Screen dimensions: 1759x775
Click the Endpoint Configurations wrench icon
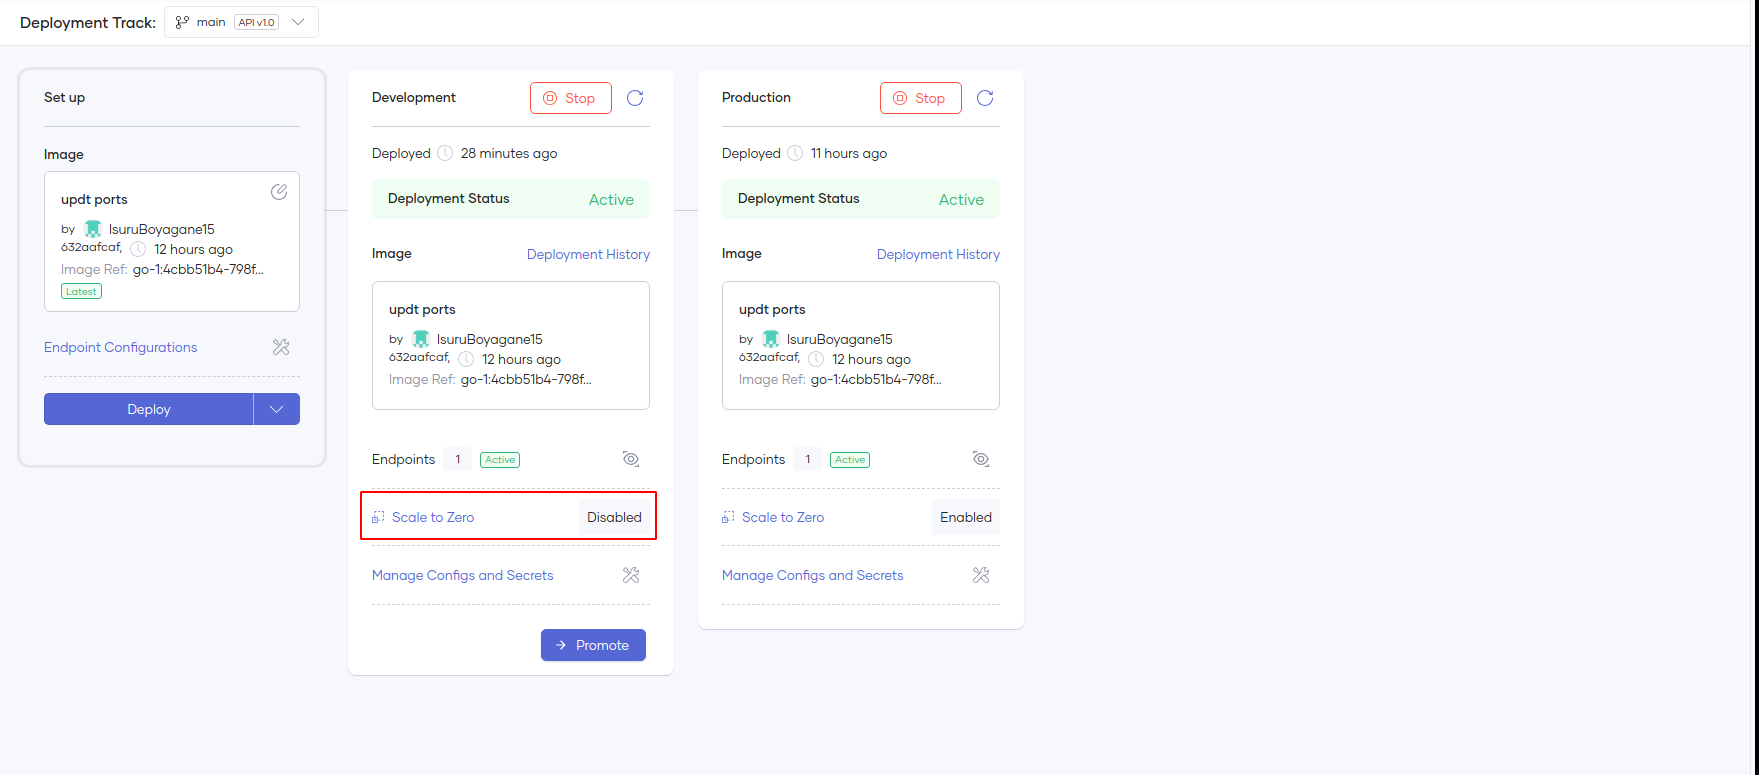click(281, 347)
